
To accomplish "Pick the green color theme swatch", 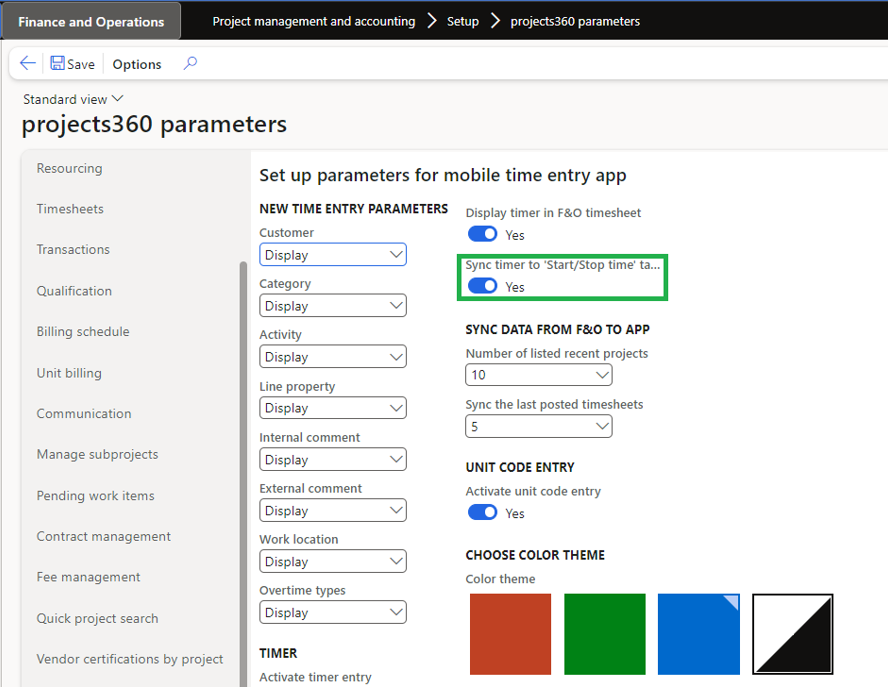I will point(605,634).
